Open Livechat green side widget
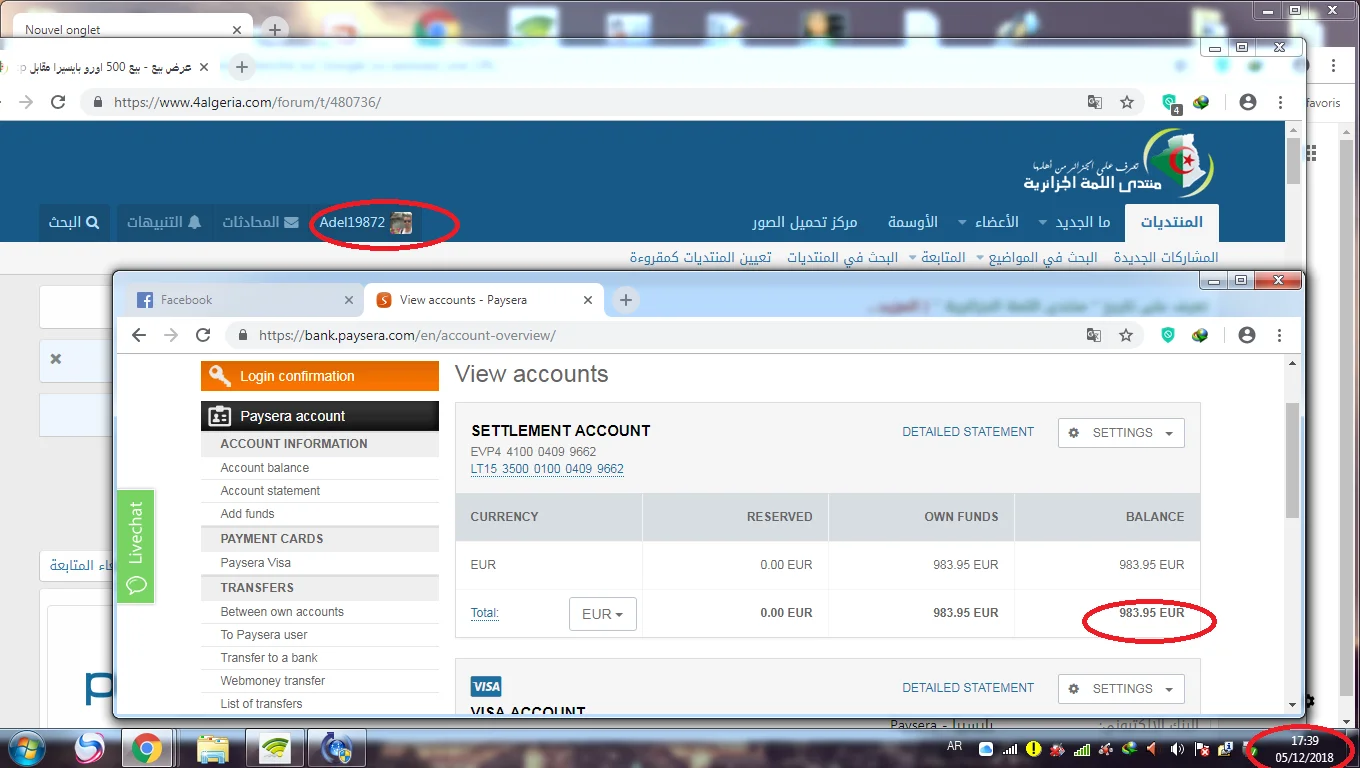Screen dimensions: 1360x768 [136, 546]
